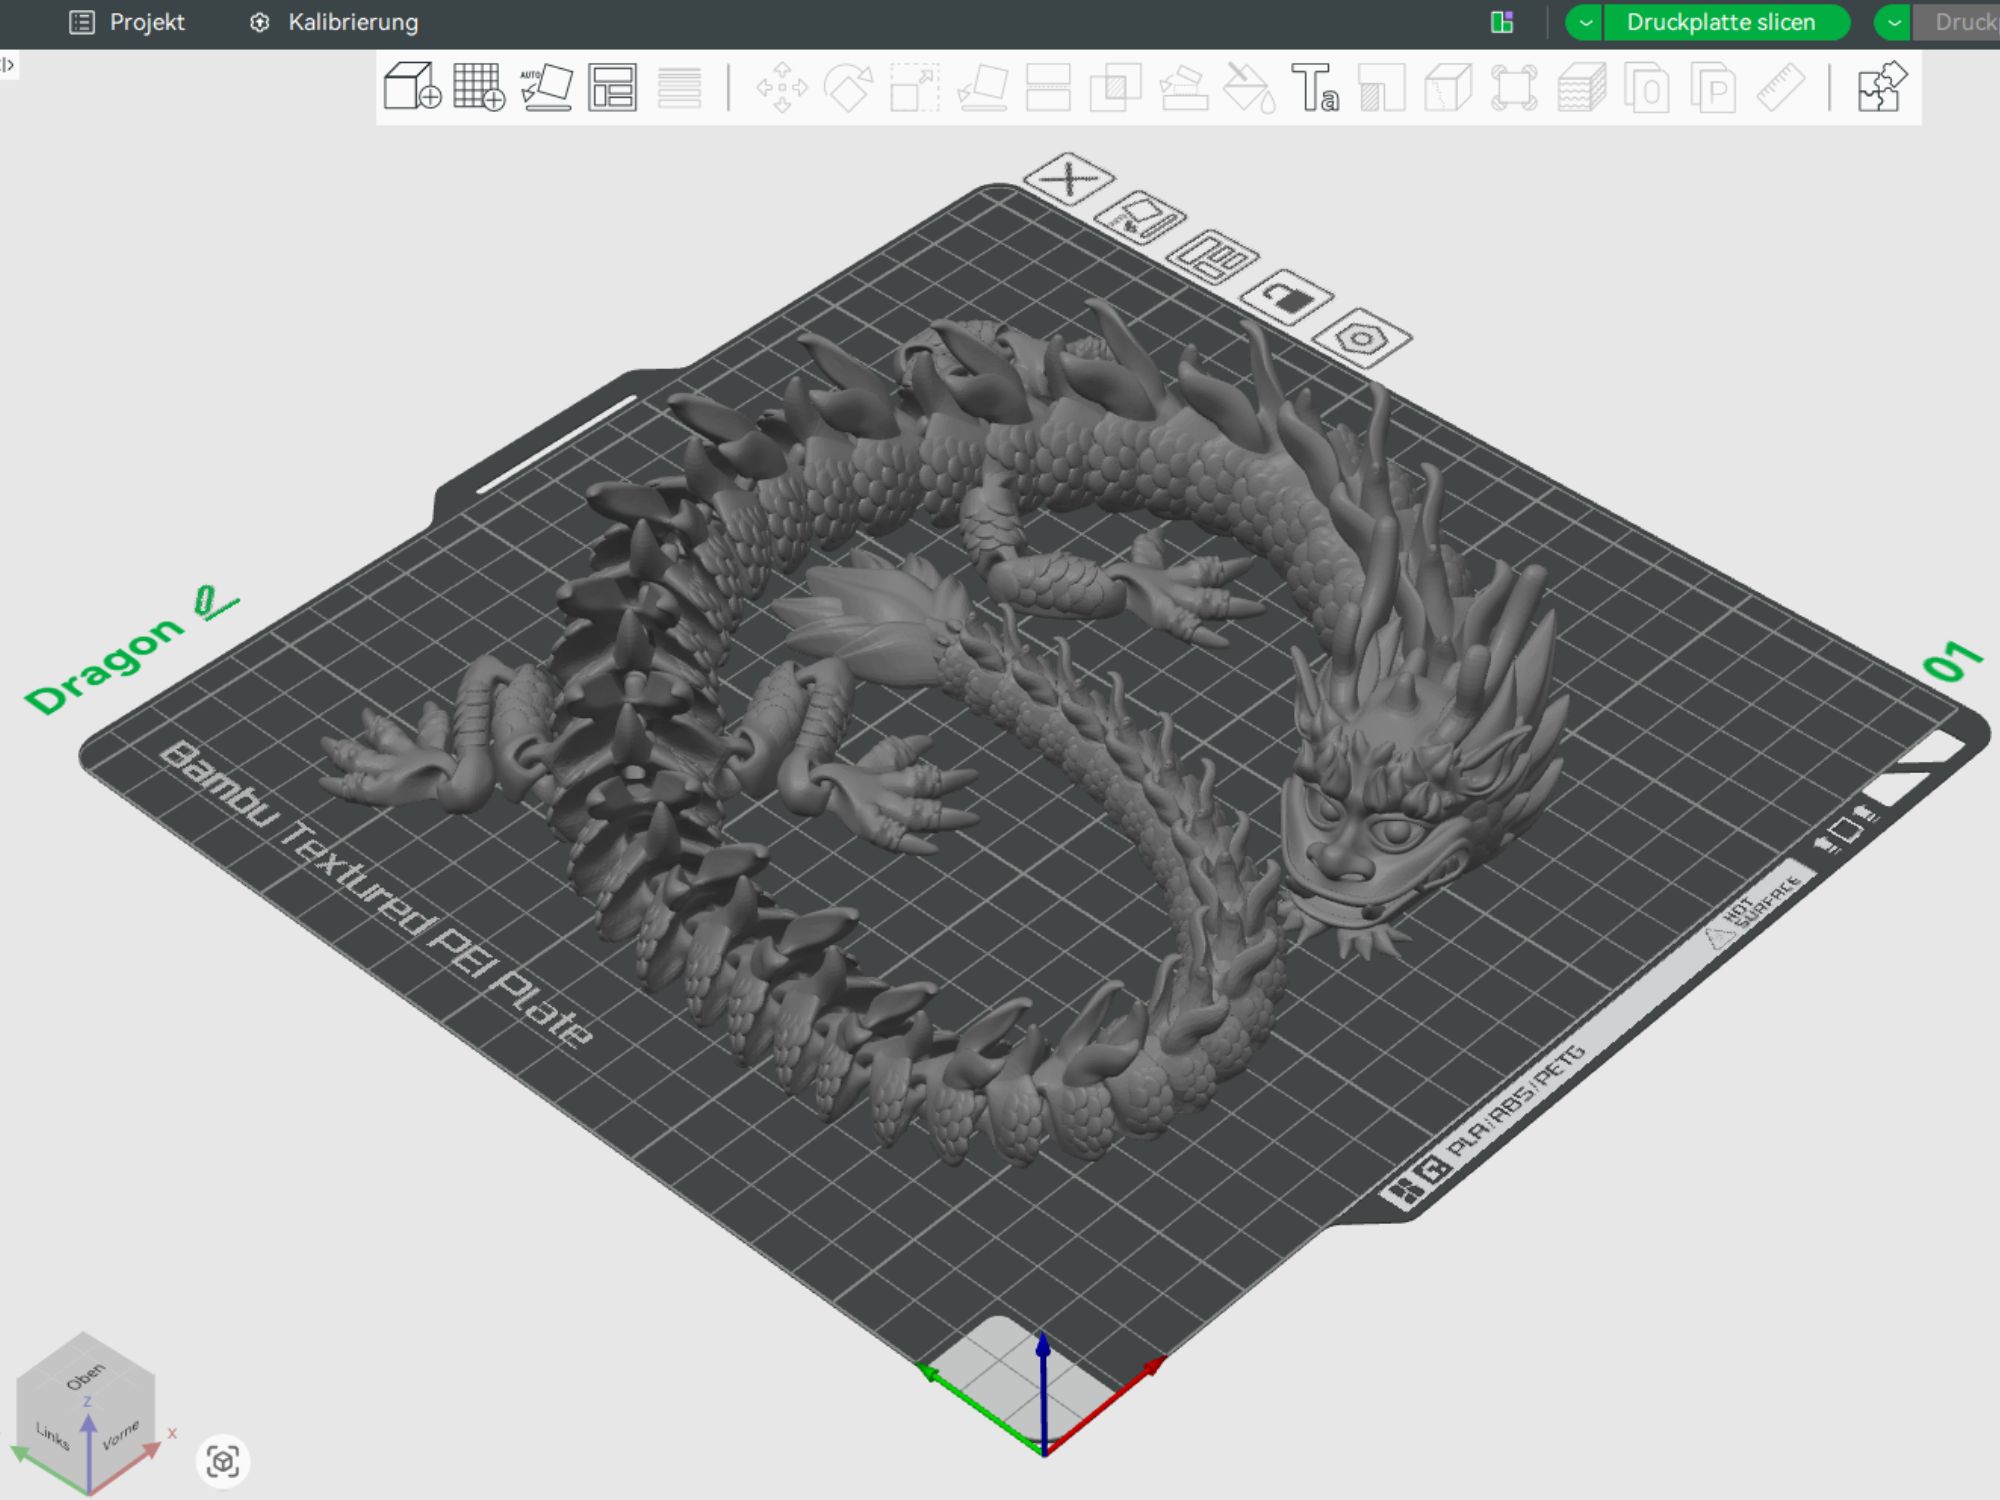Click the Auto orient icon
Image resolution: width=2000 pixels, height=1500 pixels.
[546, 87]
